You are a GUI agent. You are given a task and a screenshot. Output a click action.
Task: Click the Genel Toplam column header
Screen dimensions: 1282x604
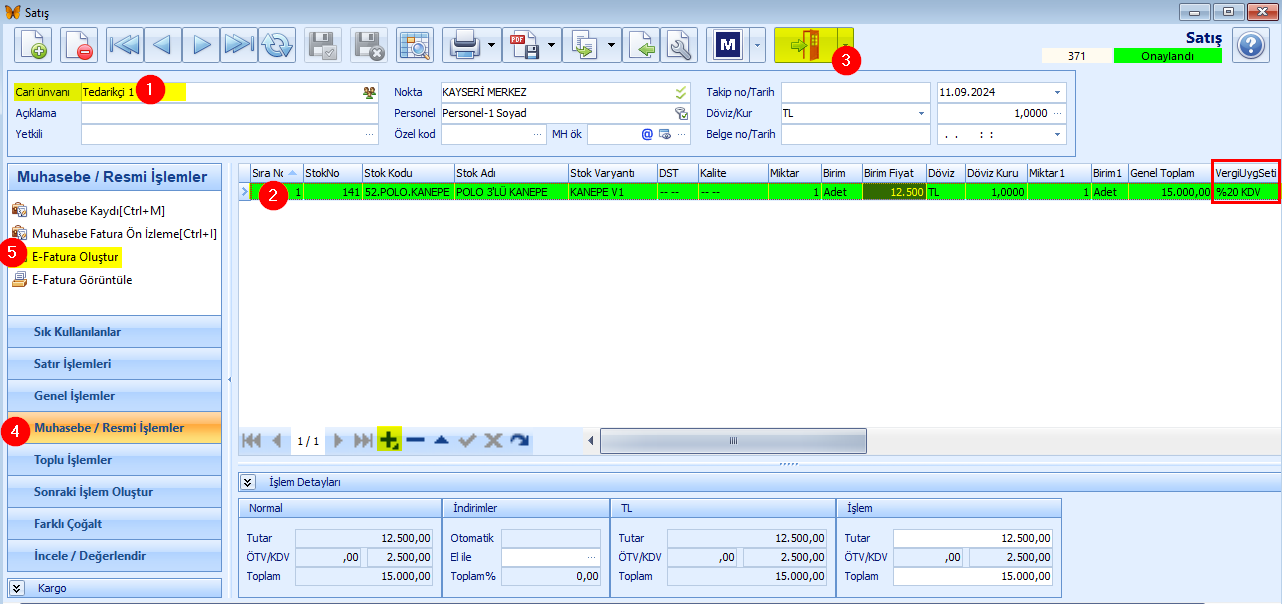(1170, 173)
